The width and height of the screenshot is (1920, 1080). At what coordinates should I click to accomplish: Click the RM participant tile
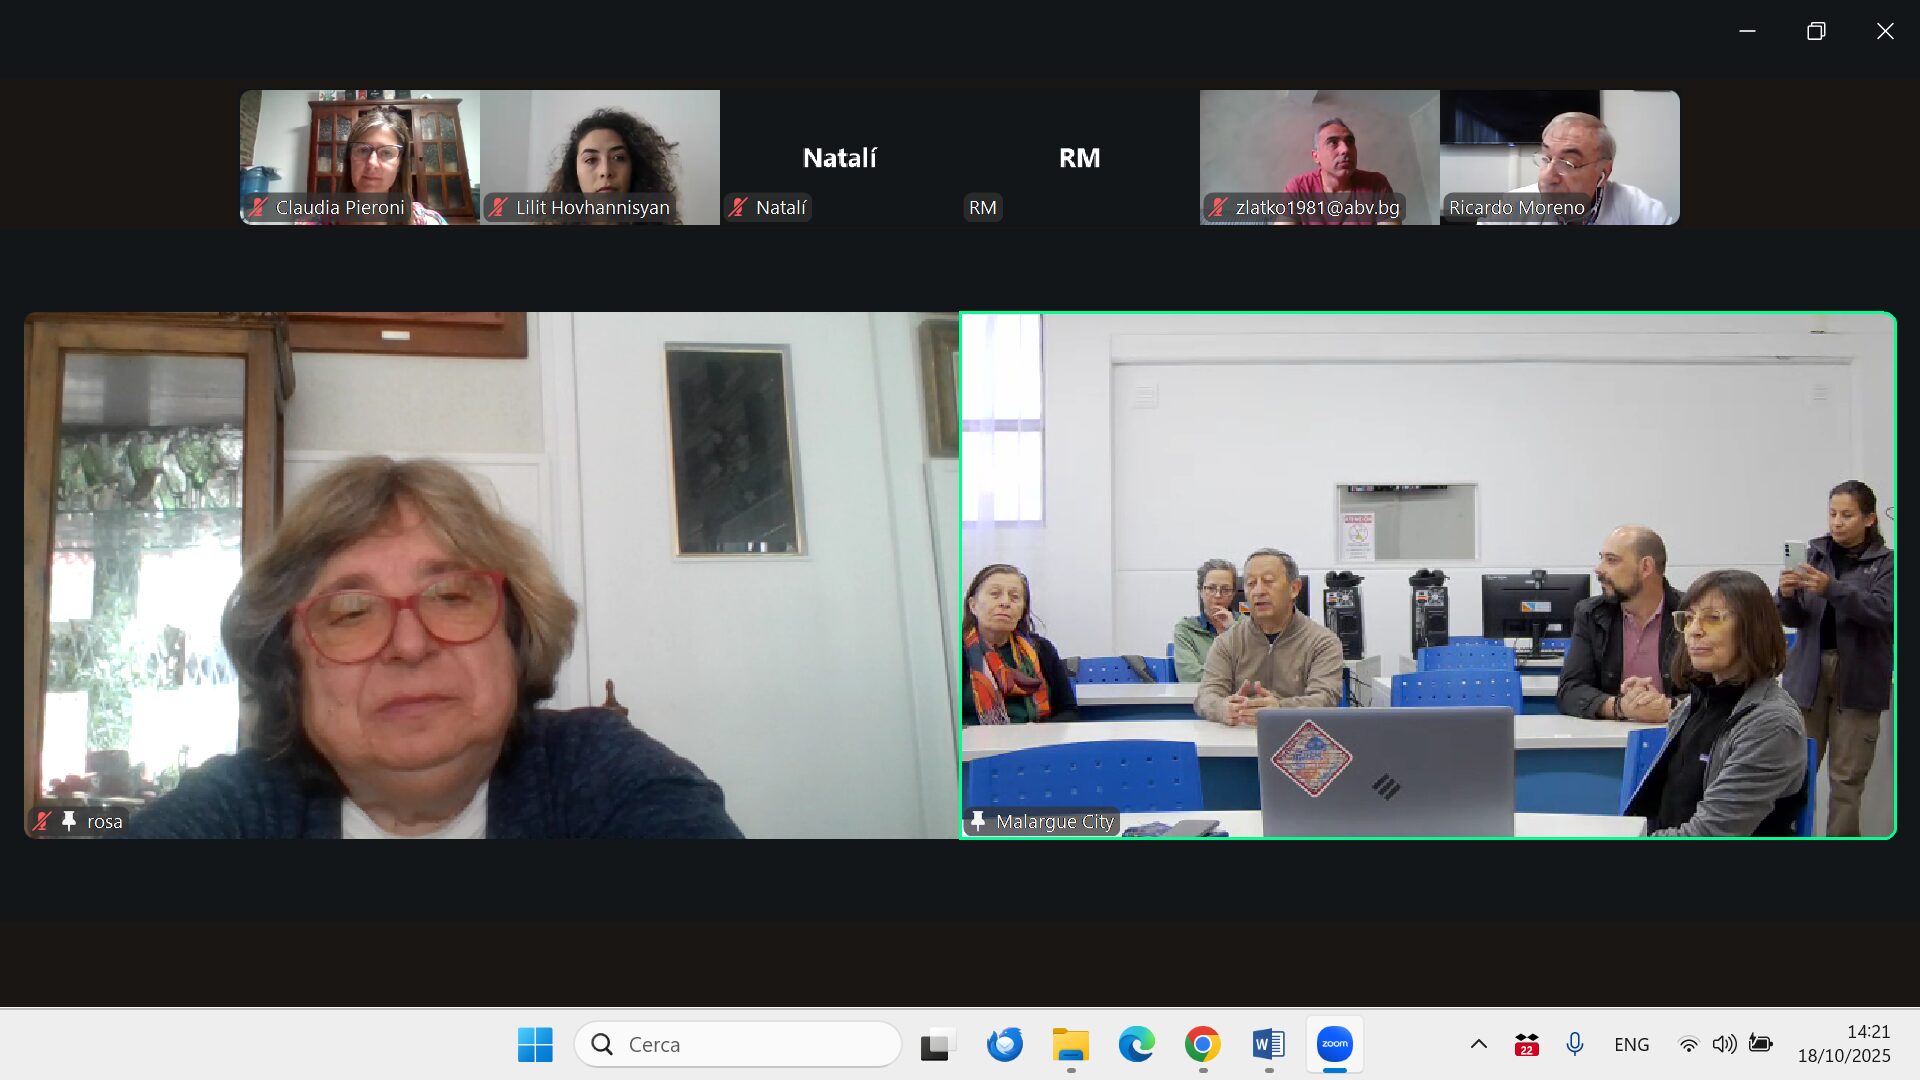point(1079,157)
